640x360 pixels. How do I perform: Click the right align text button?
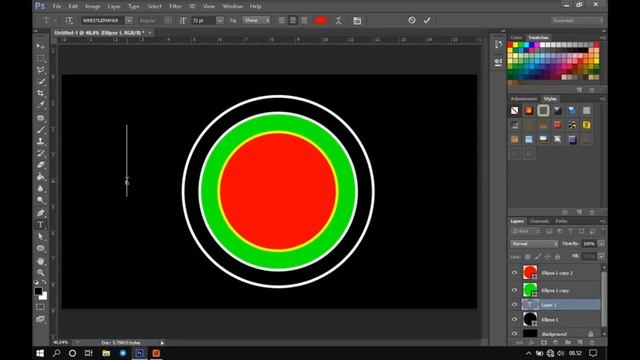tap(304, 20)
